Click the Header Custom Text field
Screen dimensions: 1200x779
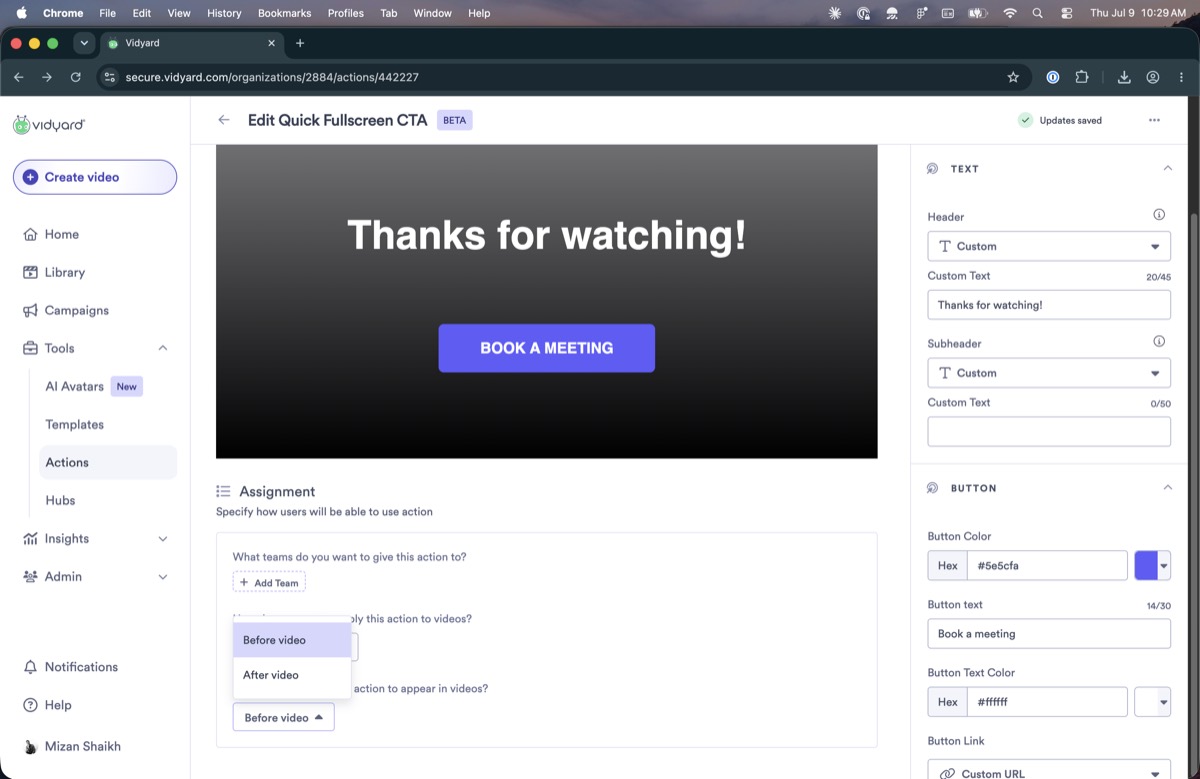coord(1049,305)
